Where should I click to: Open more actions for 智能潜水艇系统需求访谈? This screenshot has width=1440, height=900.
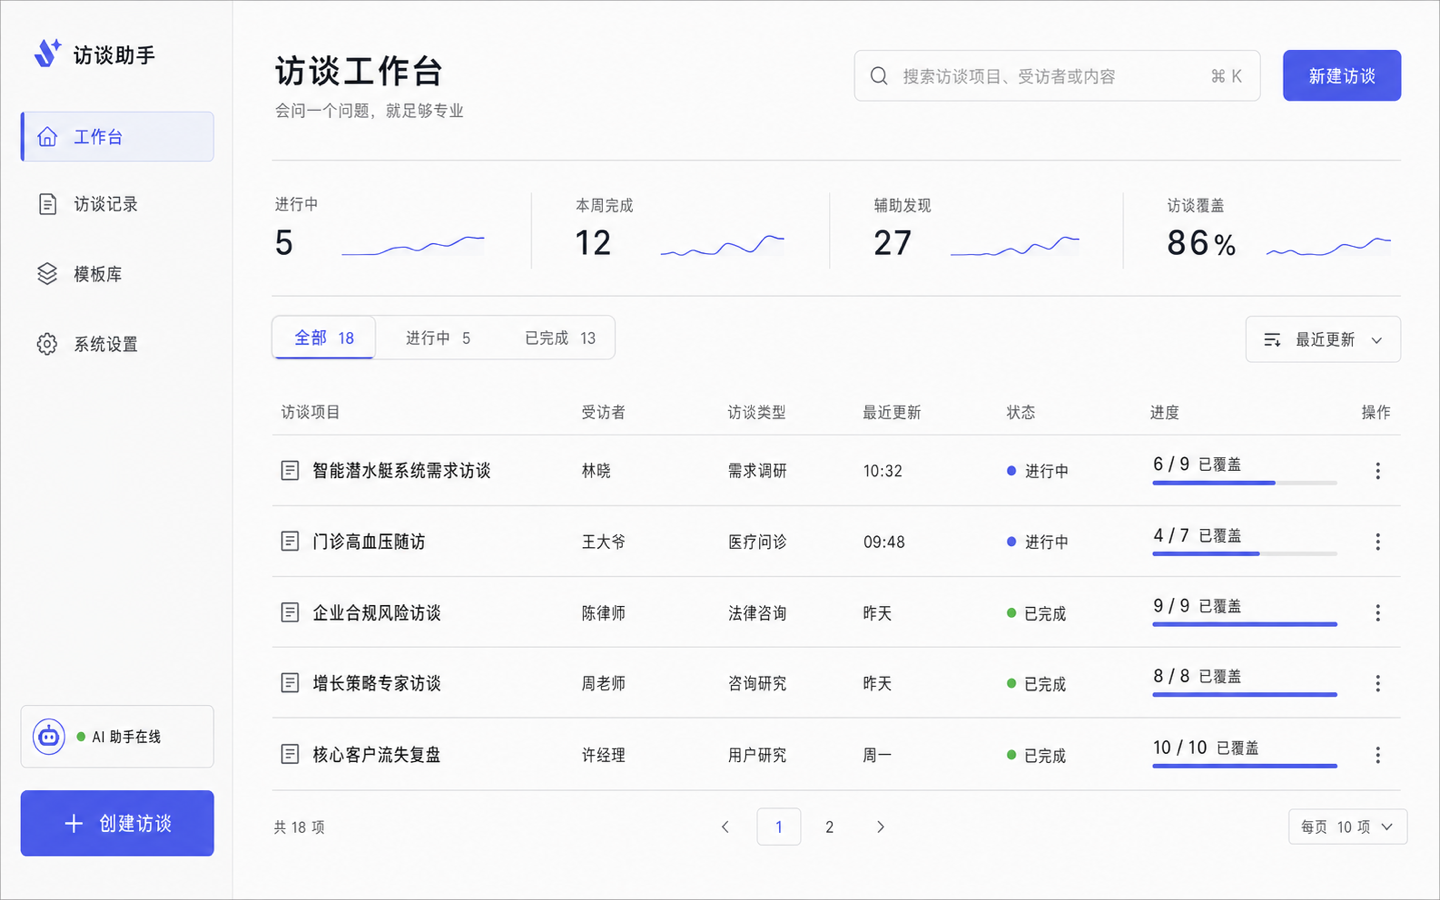point(1377,471)
